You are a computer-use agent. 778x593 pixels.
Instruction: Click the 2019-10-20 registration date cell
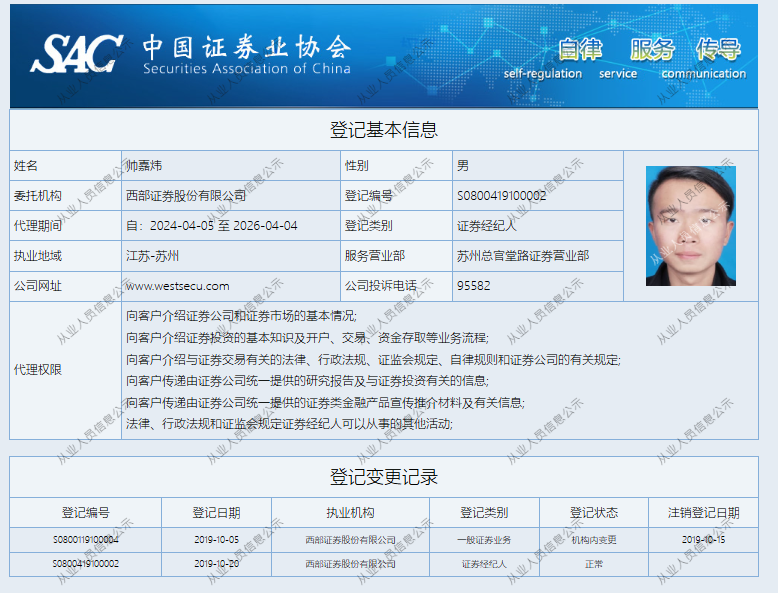click(x=216, y=564)
